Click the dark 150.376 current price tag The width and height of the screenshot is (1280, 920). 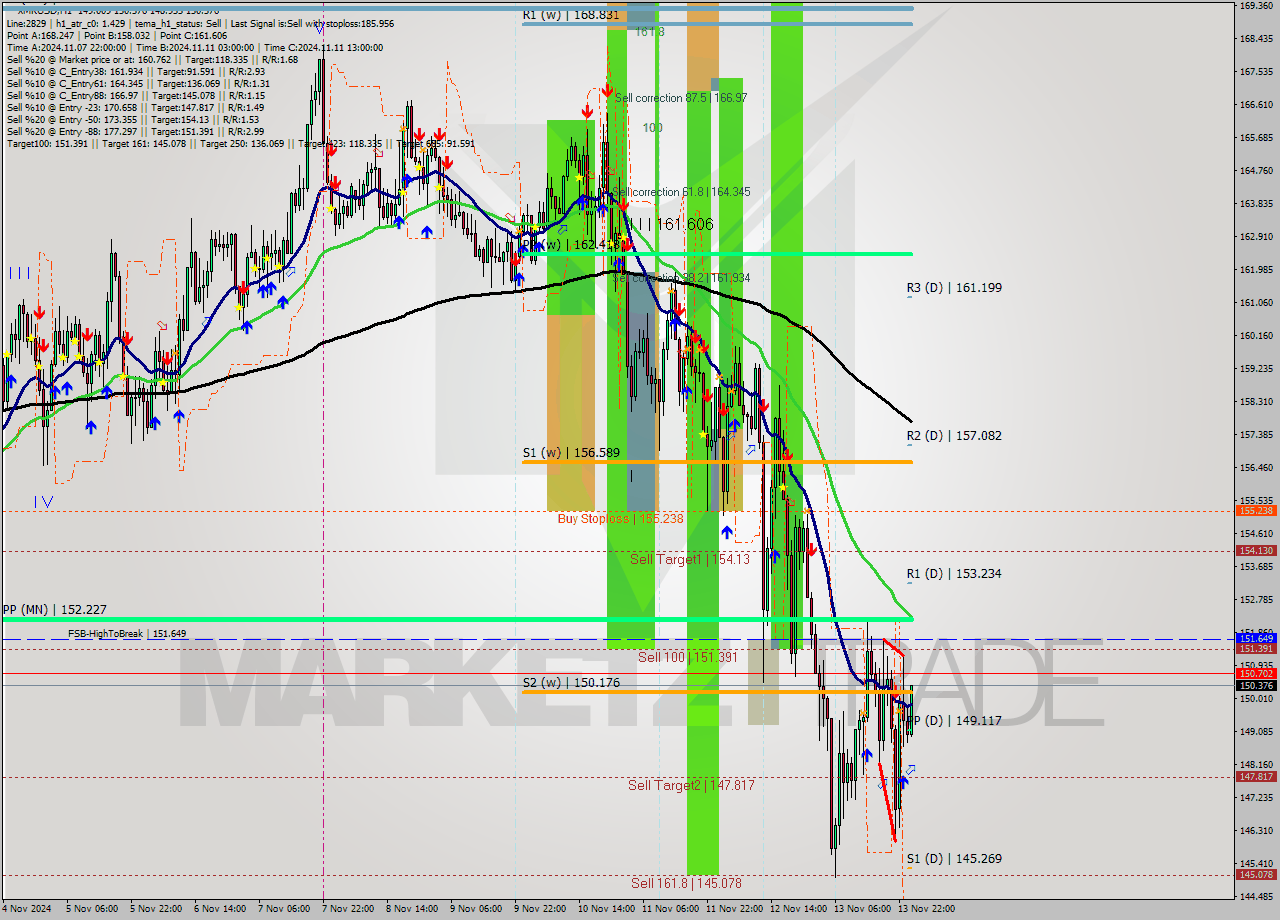tap(1256, 685)
